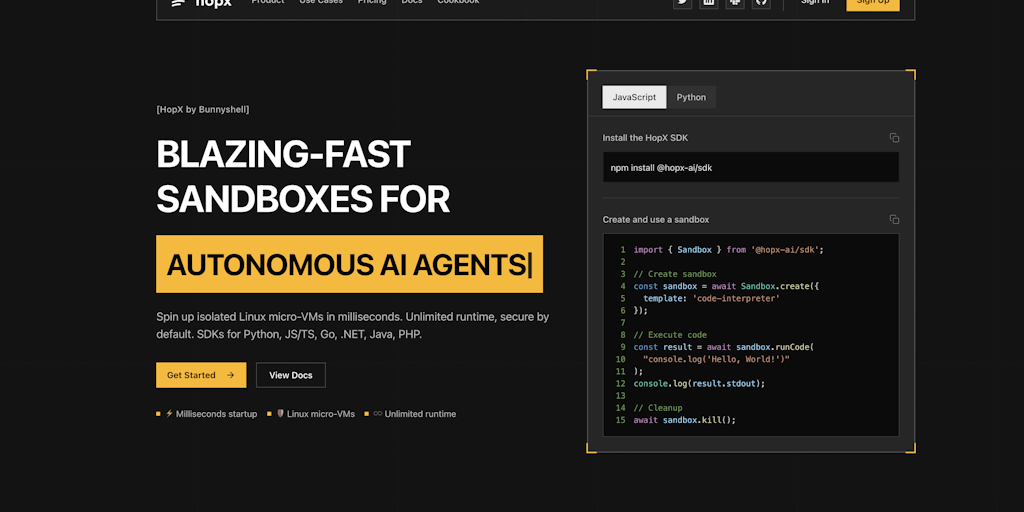Click the lightning bolt Milliseconds startup icon
Image resolution: width=1024 pixels, height=512 pixels.
169,414
